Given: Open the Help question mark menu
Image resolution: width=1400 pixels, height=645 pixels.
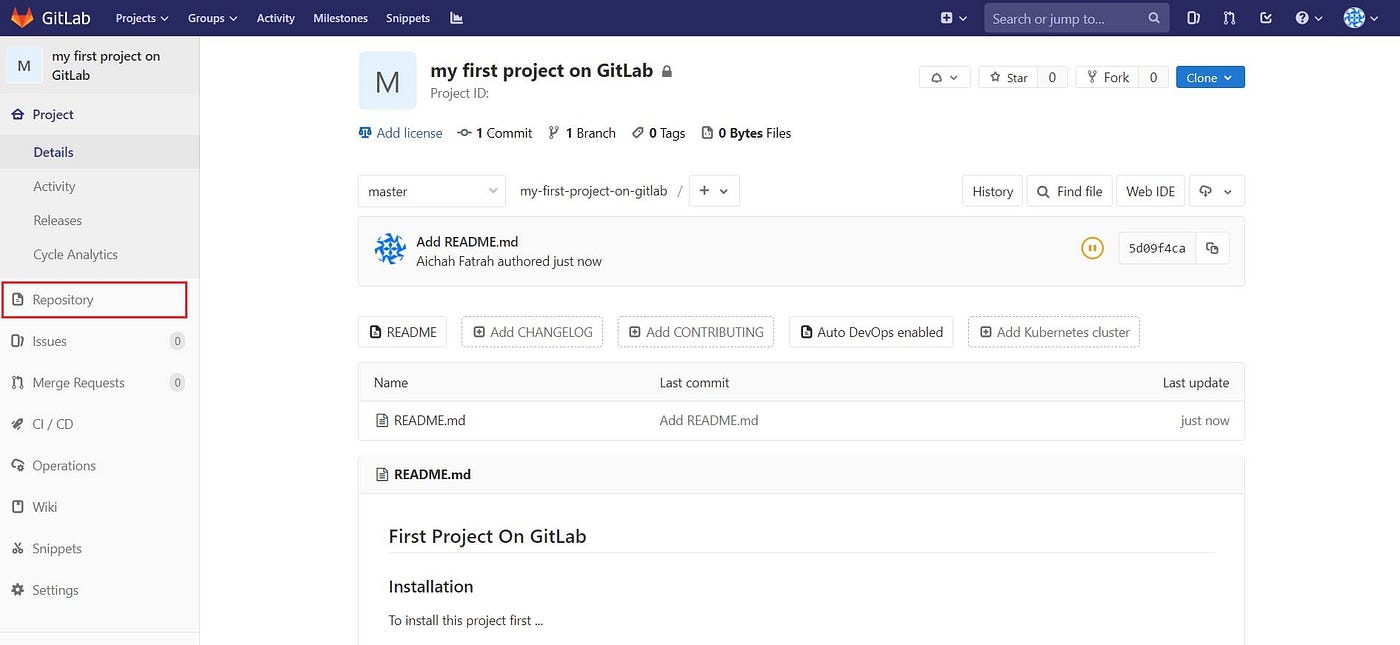Looking at the screenshot, I should pyautogui.click(x=1309, y=18).
